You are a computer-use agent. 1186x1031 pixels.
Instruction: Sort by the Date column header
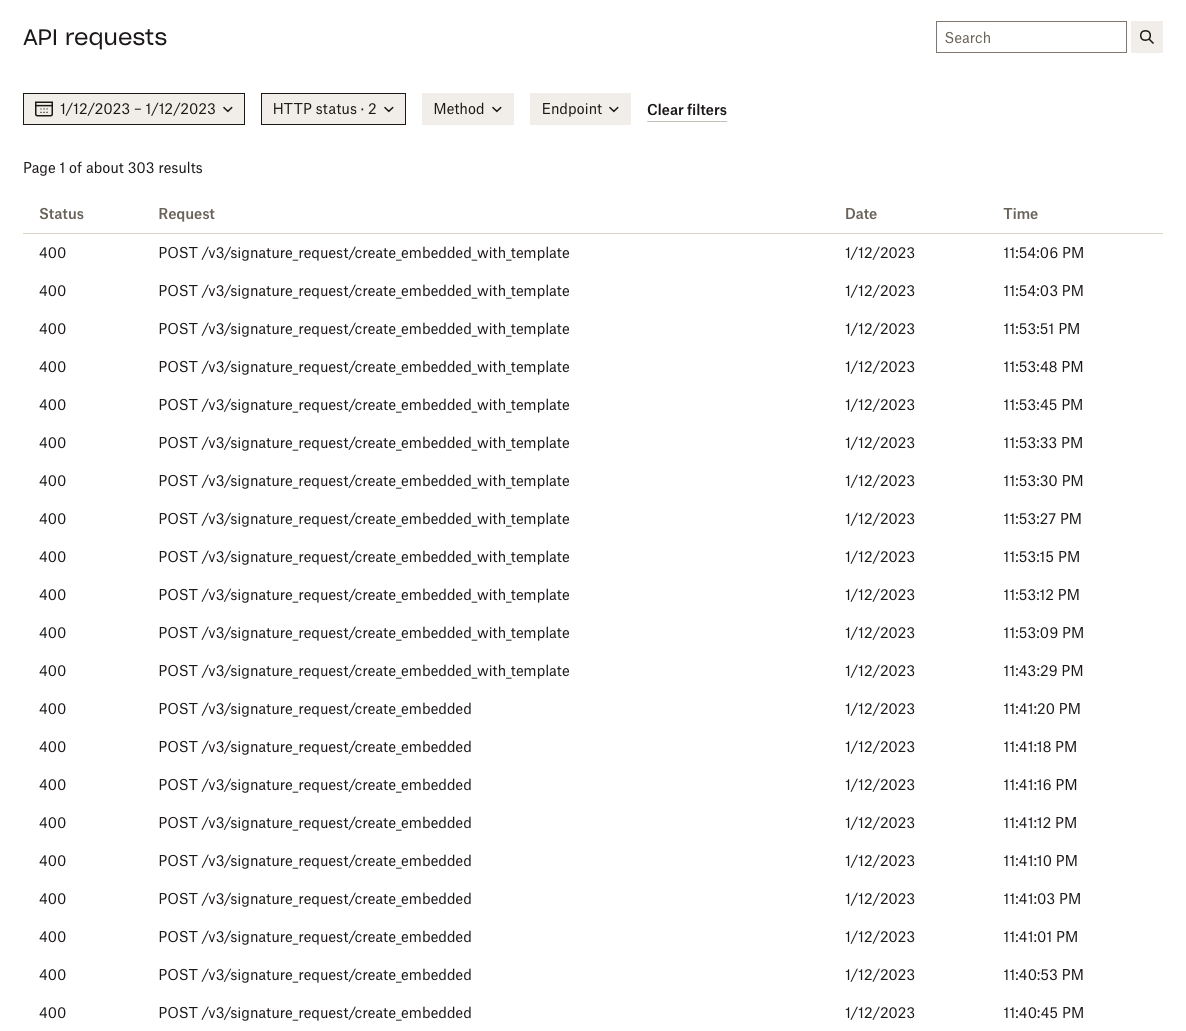point(860,214)
